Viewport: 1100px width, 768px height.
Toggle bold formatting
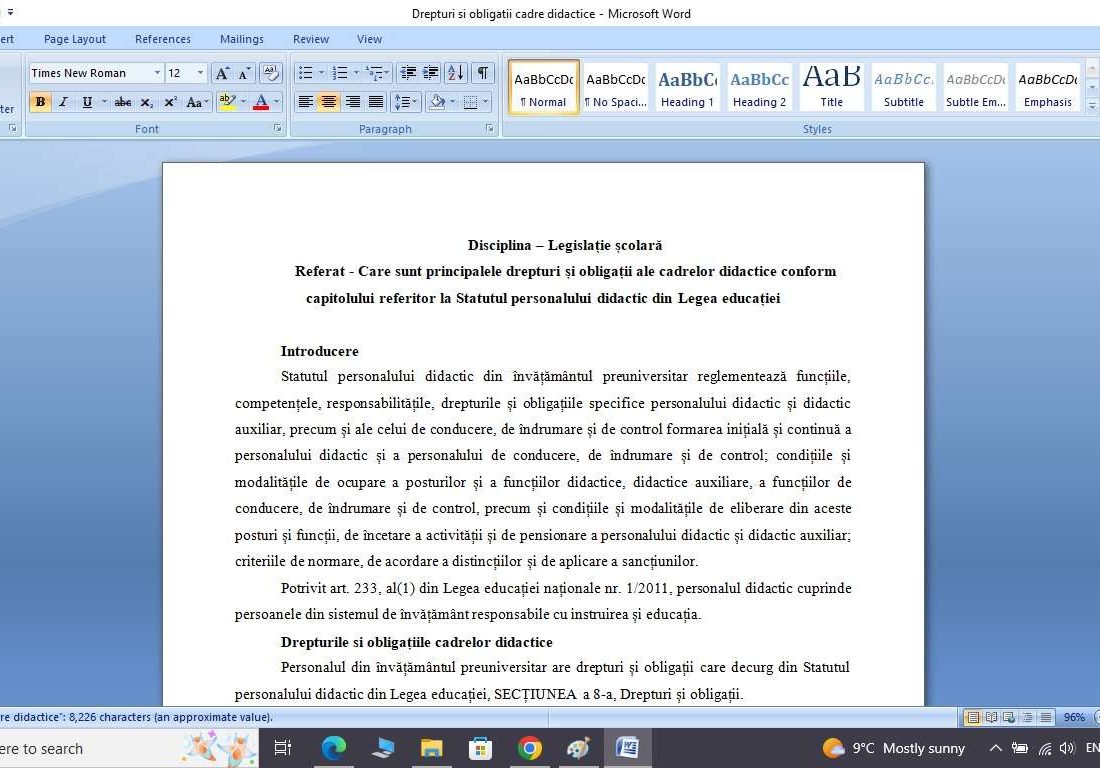40,102
